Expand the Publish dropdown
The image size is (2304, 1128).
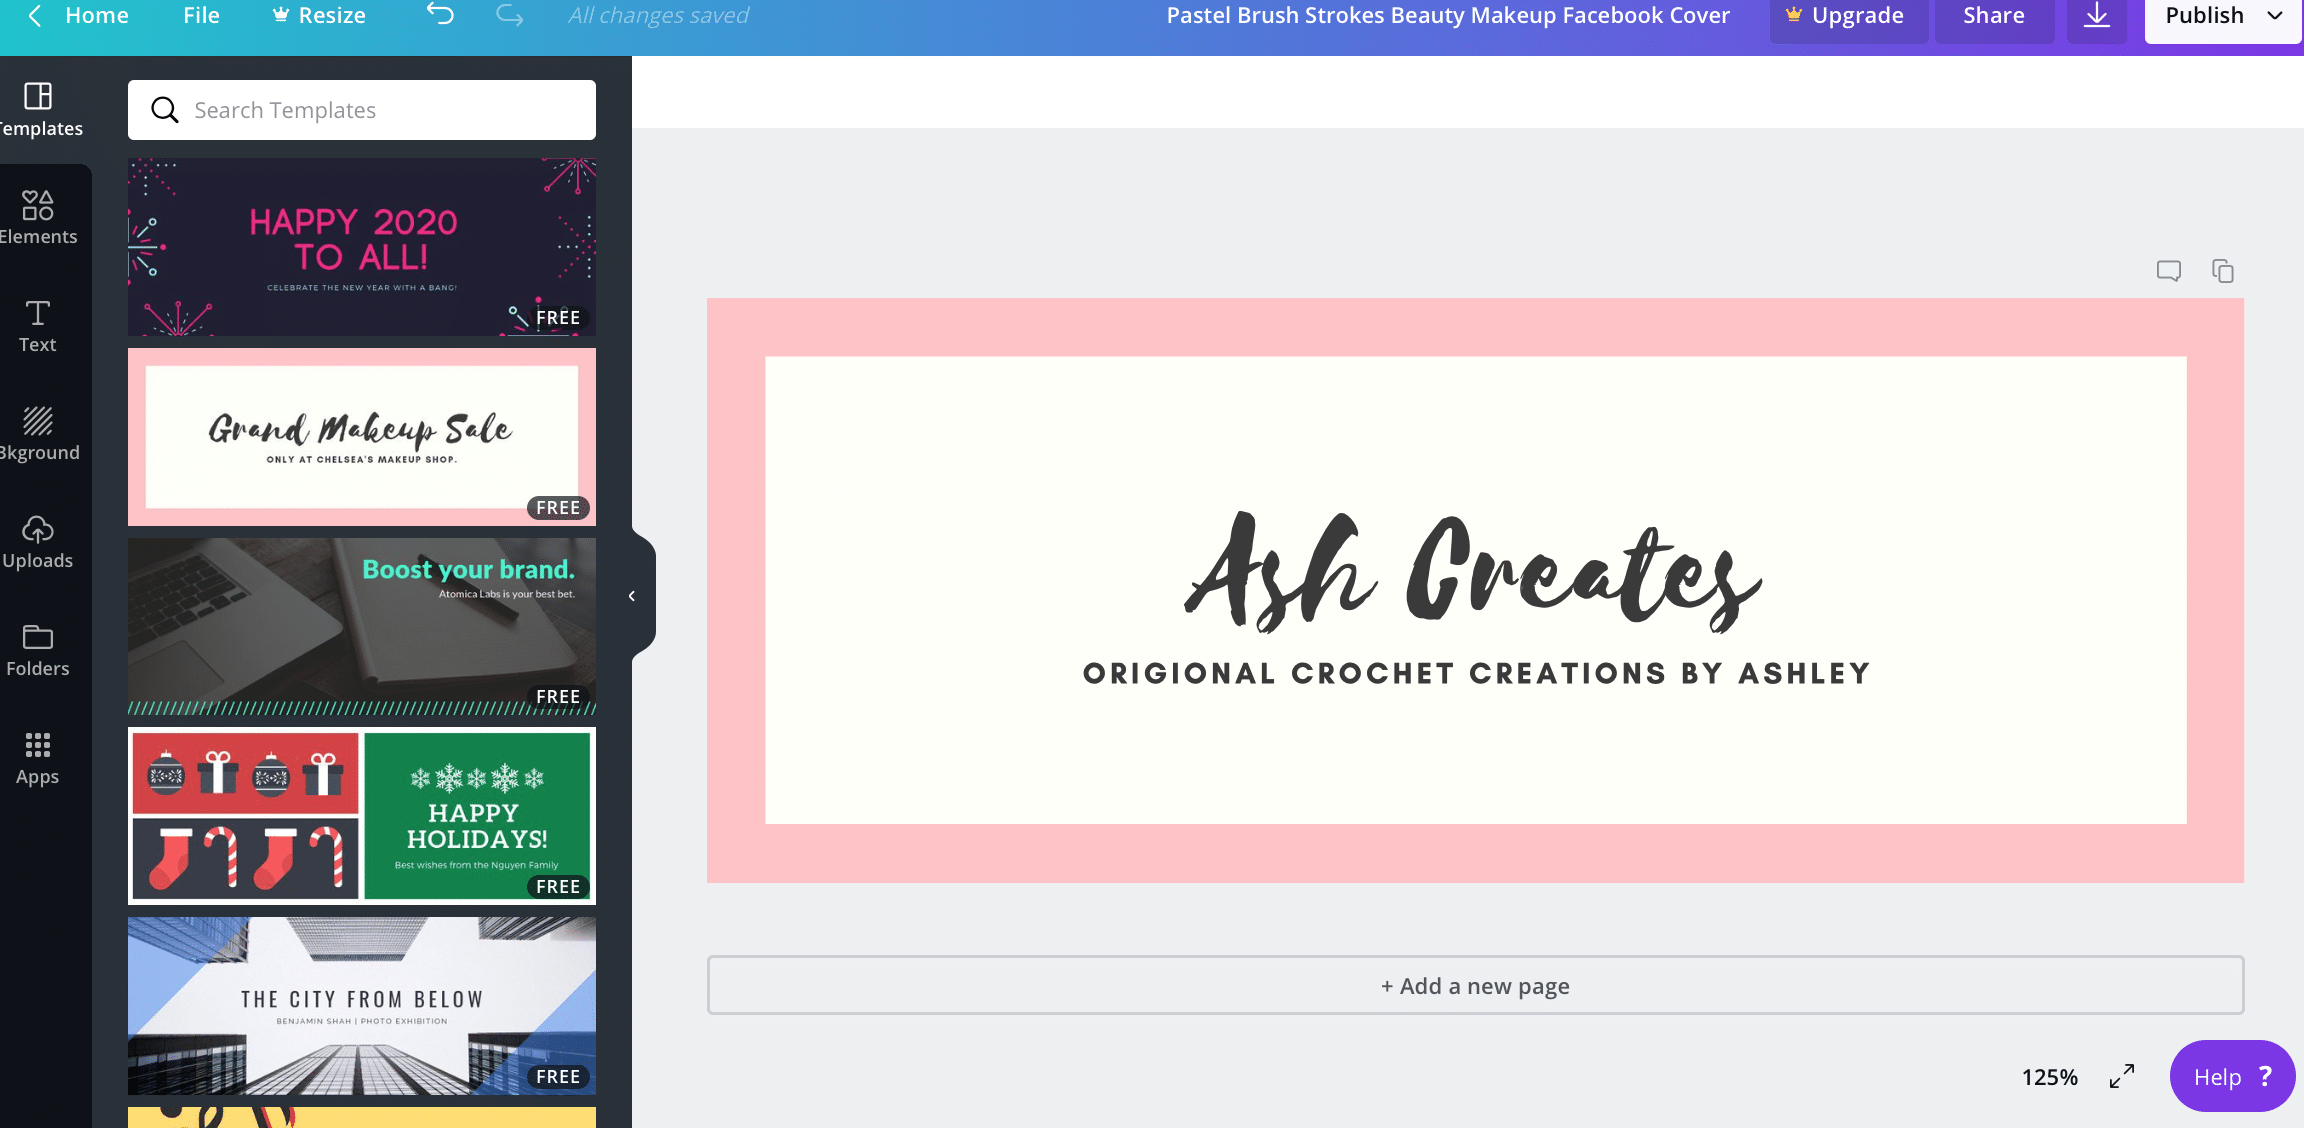click(x=2274, y=16)
